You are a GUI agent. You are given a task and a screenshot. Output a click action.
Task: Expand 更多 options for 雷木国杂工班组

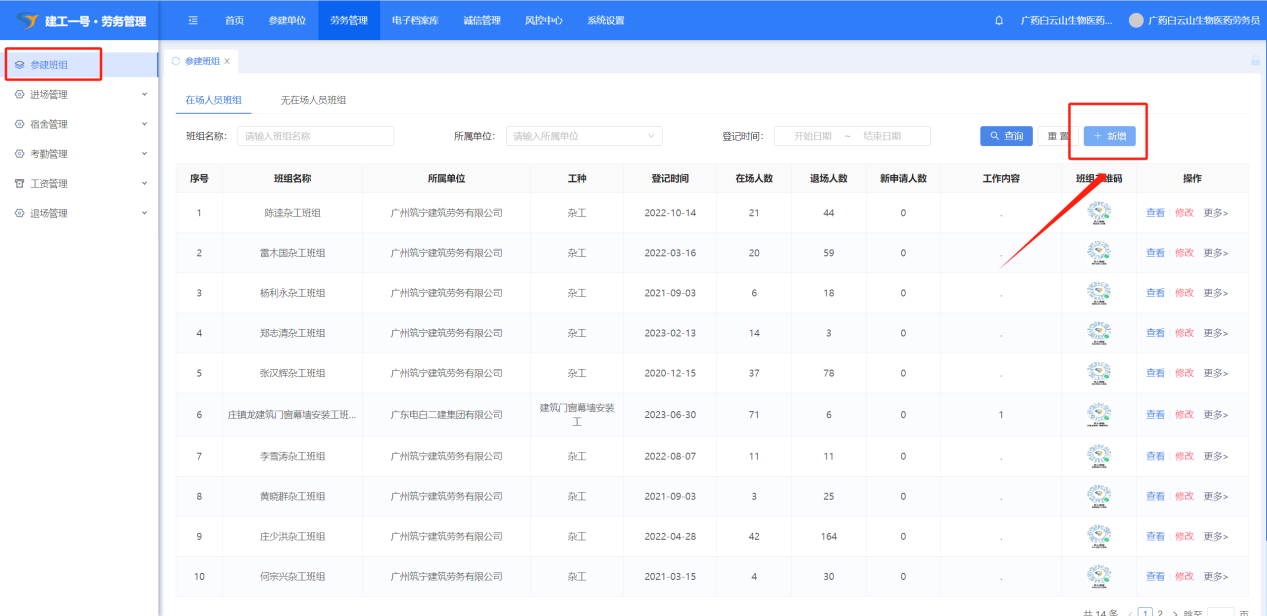point(1215,253)
